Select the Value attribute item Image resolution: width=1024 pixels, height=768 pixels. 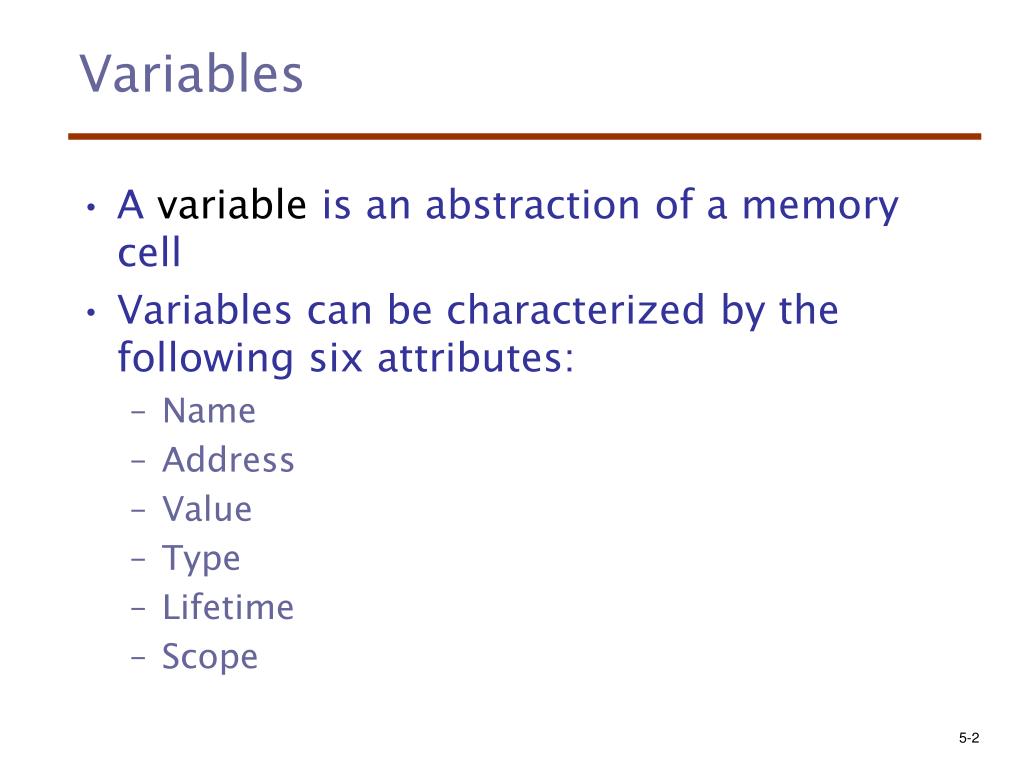point(207,509)
